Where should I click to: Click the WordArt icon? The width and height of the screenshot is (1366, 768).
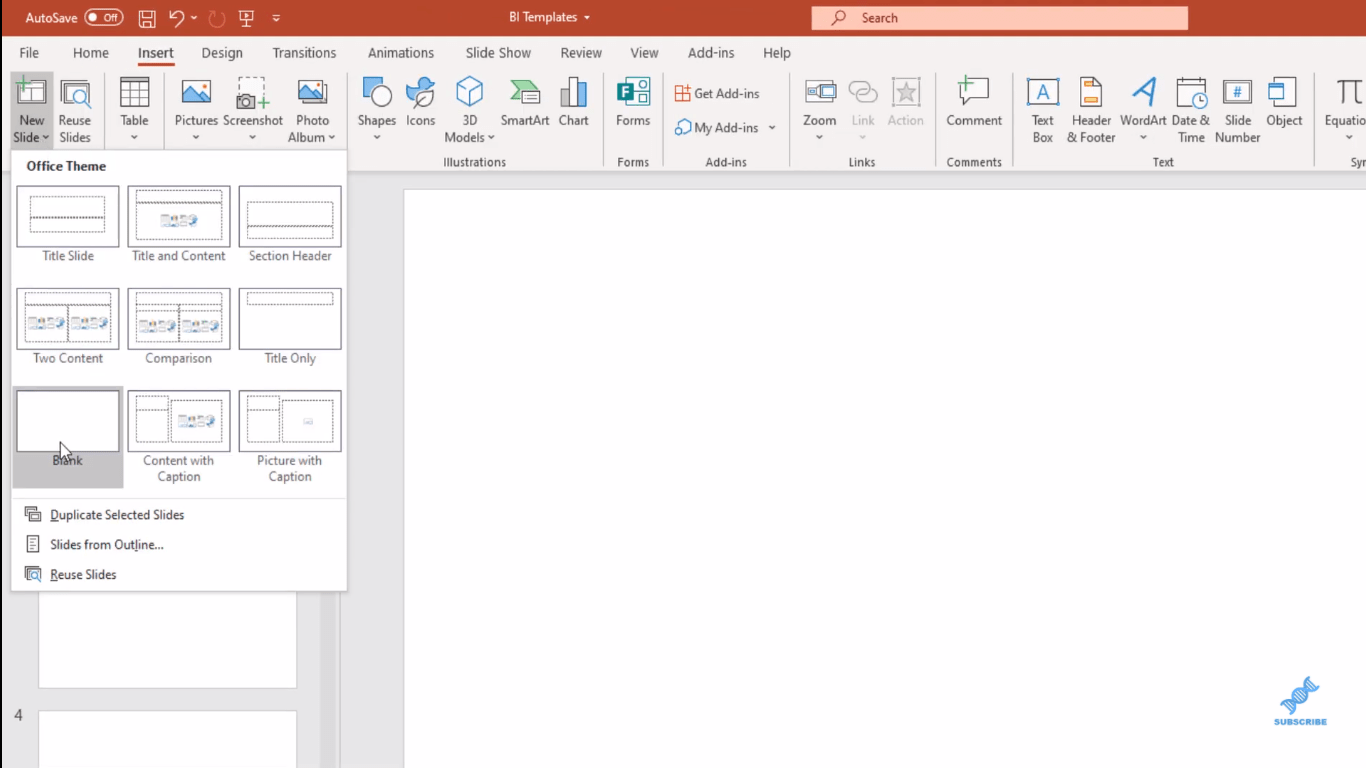pyautogui.click(x=1144, y=93)
